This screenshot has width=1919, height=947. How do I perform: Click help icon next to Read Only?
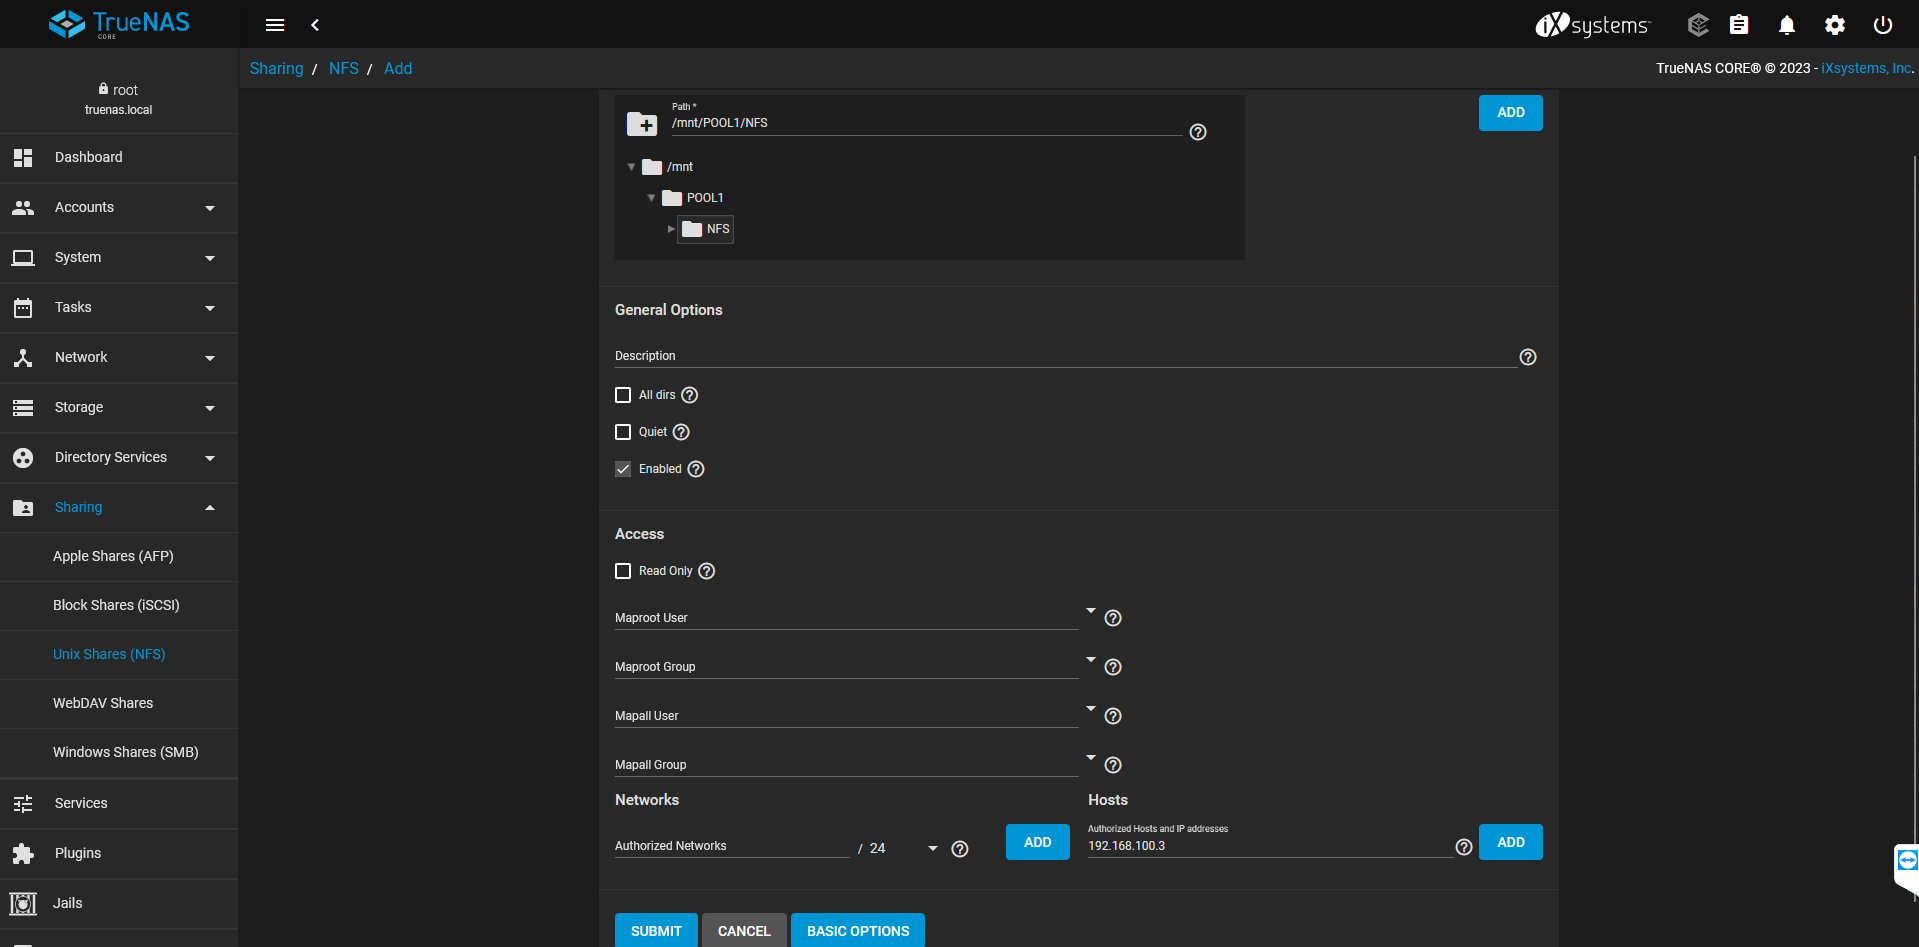(706, 571)
